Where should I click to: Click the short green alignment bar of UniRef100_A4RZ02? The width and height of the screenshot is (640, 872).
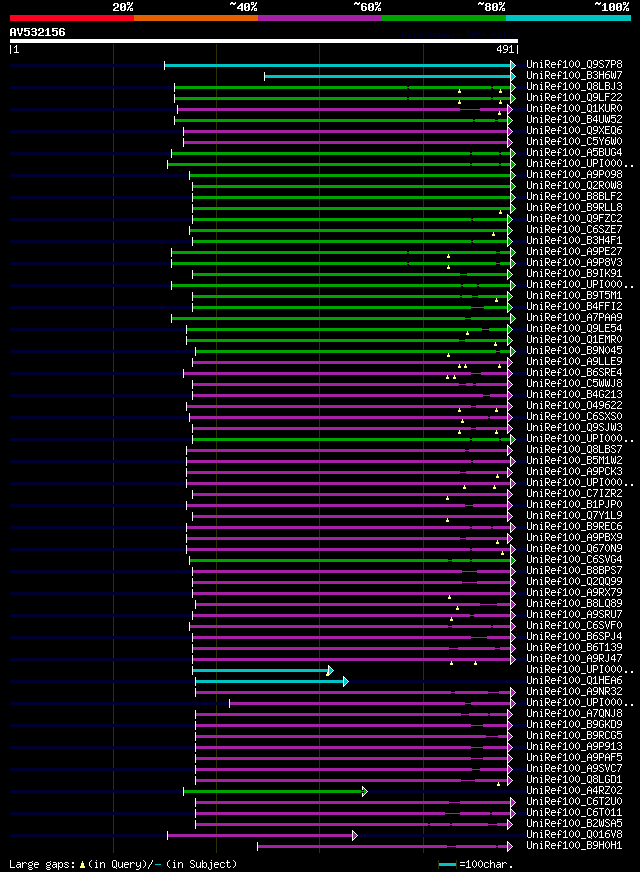(x=273, y=792)
